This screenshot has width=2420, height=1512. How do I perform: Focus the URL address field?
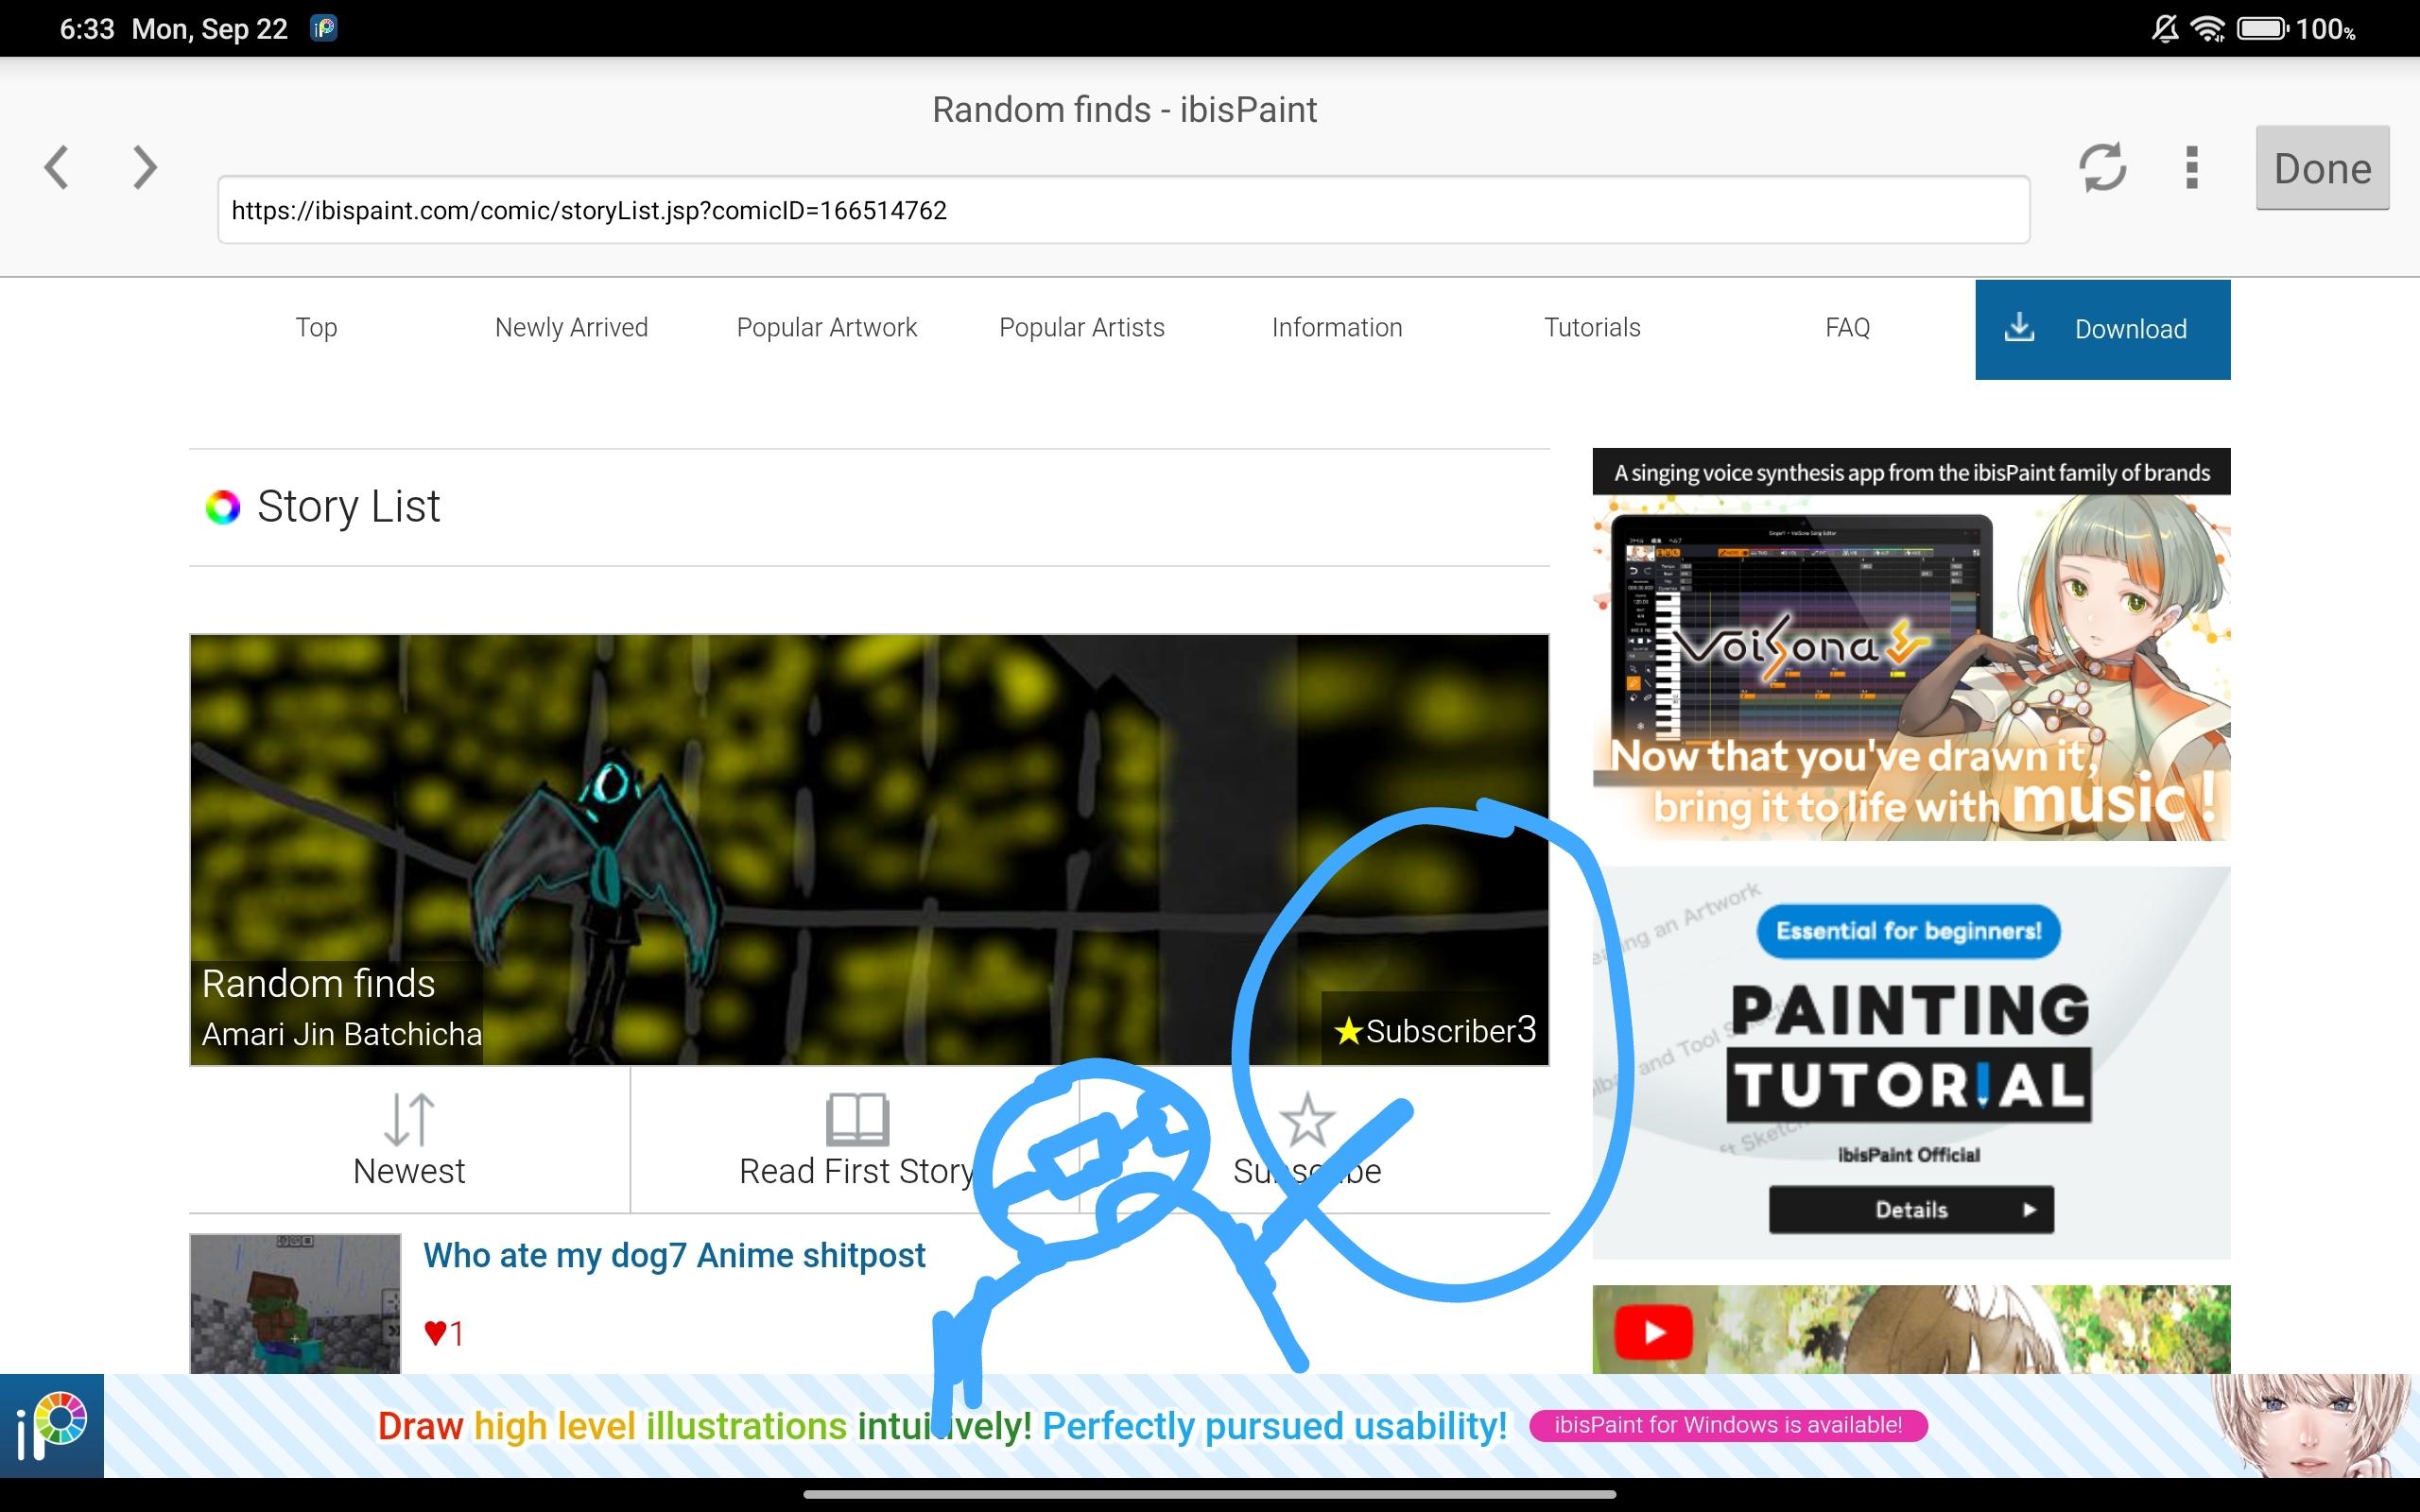pos(1124,210)
